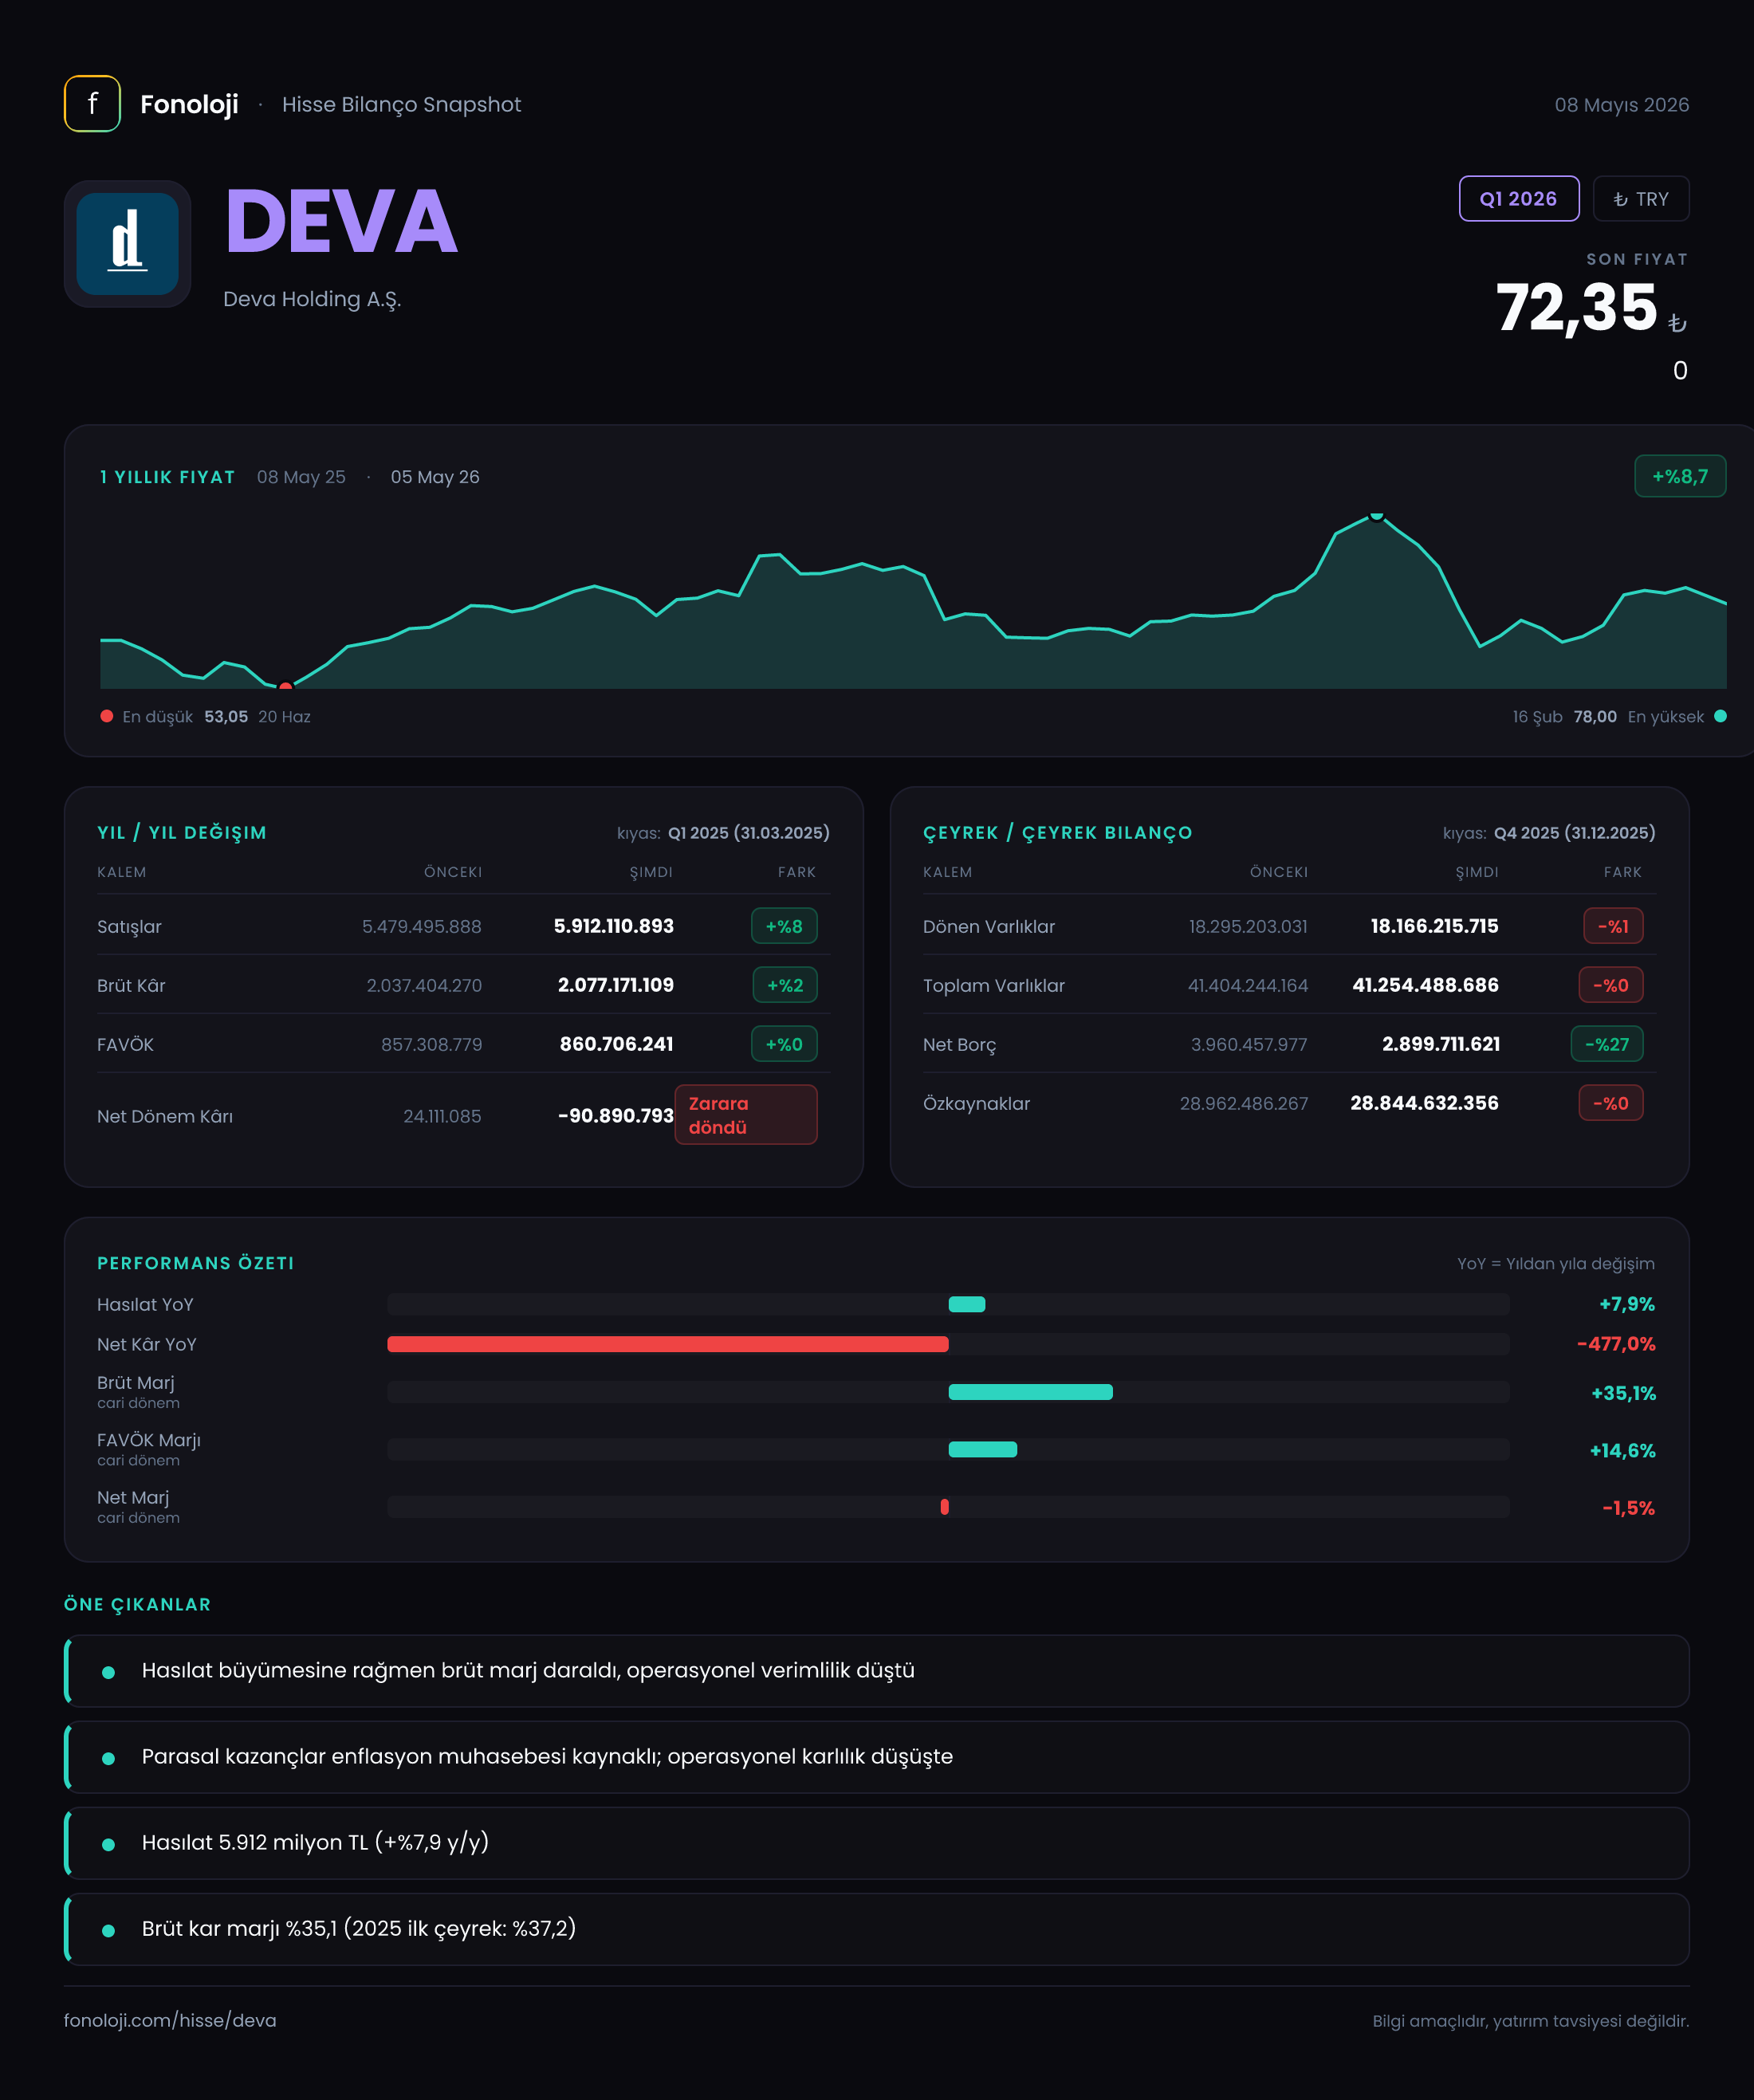Click the red lowest-price marker on chart
The height and width of the screenshot is (2100, 1754).
click(x=285, y=686)
